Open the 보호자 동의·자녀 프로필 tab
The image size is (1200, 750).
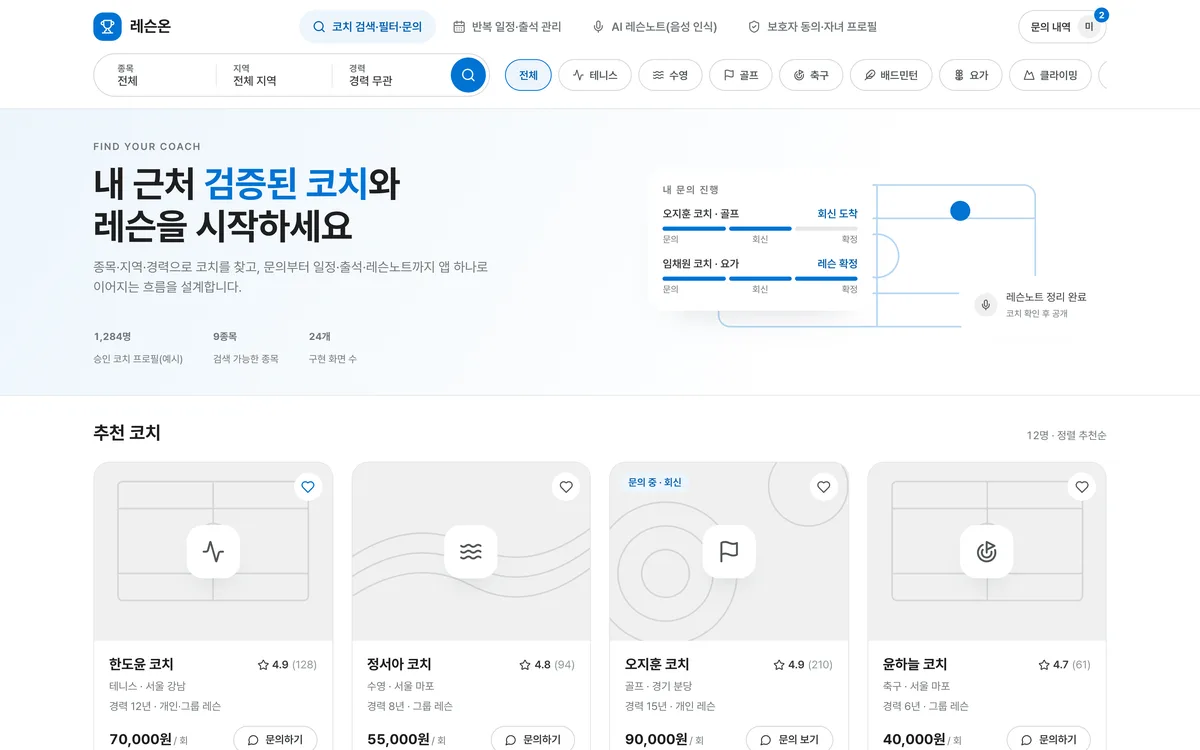click(812, 27)
